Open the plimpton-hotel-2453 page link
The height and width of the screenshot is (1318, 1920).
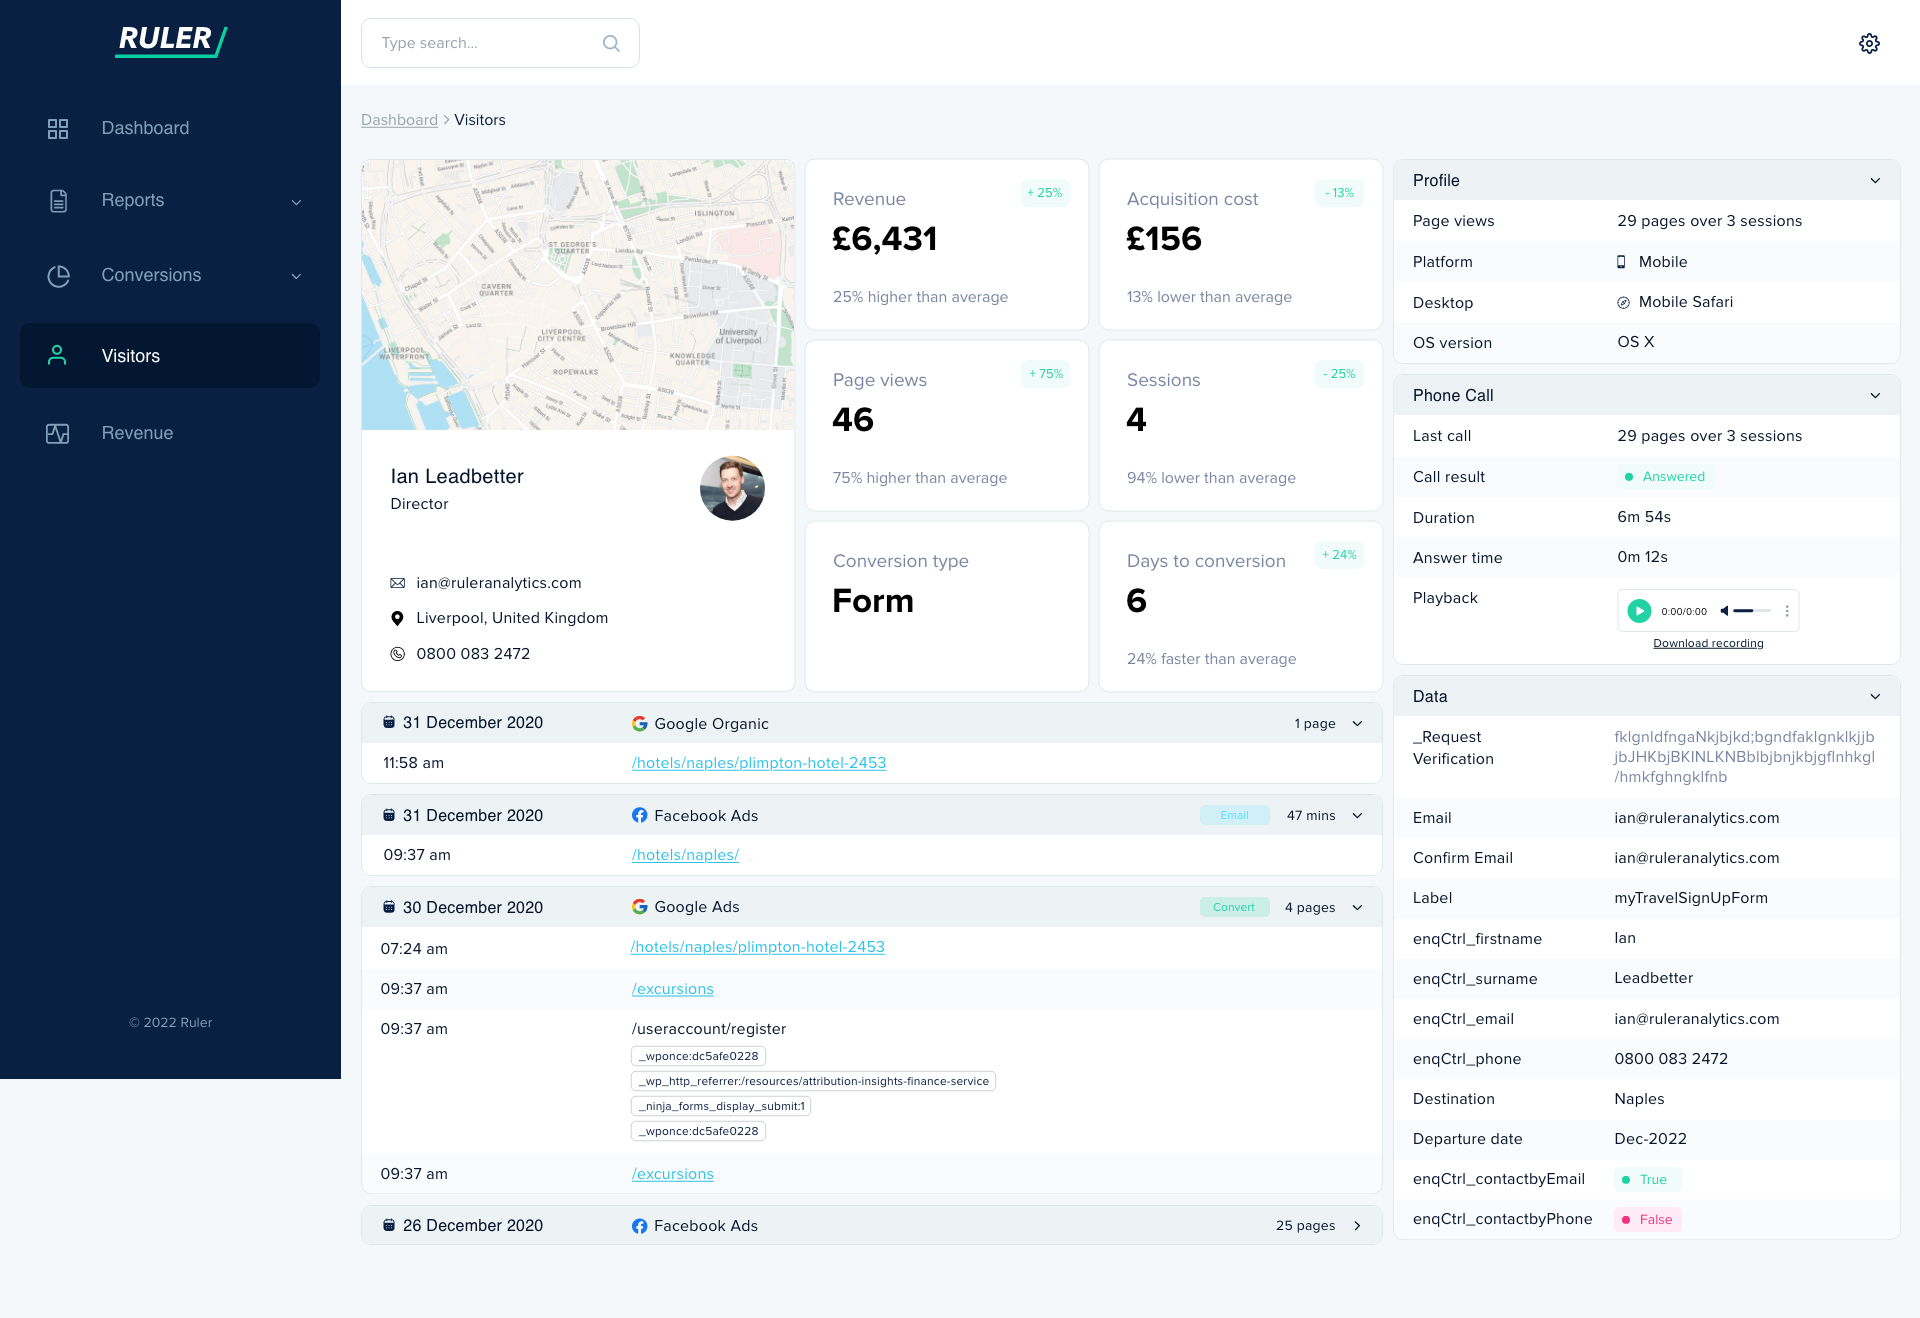[758, 762]
